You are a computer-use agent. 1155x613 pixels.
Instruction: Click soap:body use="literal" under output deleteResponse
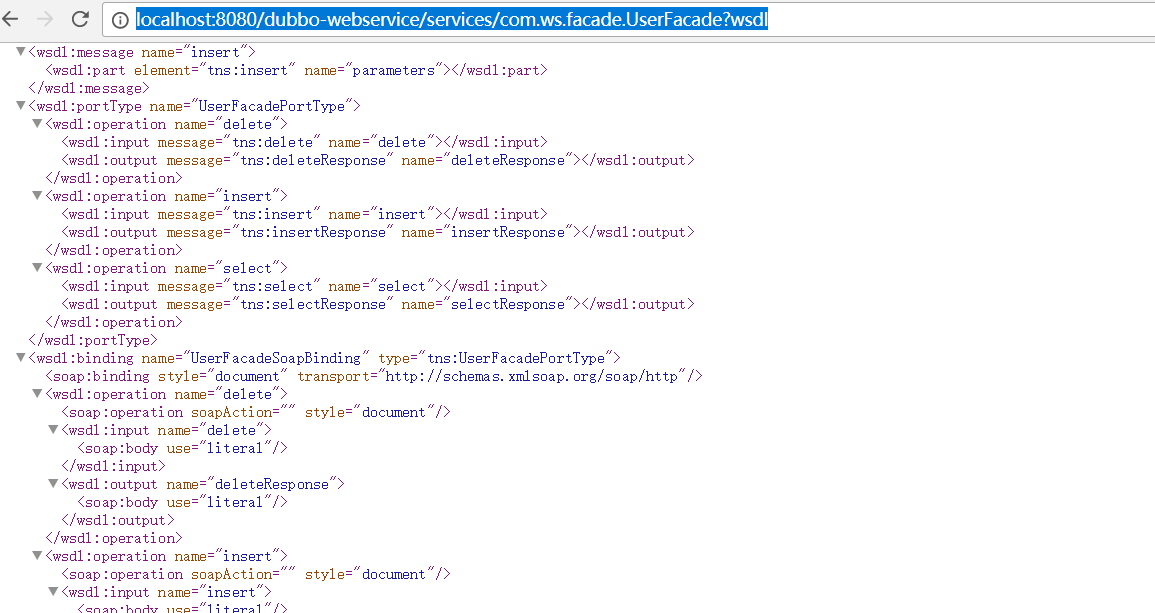pos(183,502)
